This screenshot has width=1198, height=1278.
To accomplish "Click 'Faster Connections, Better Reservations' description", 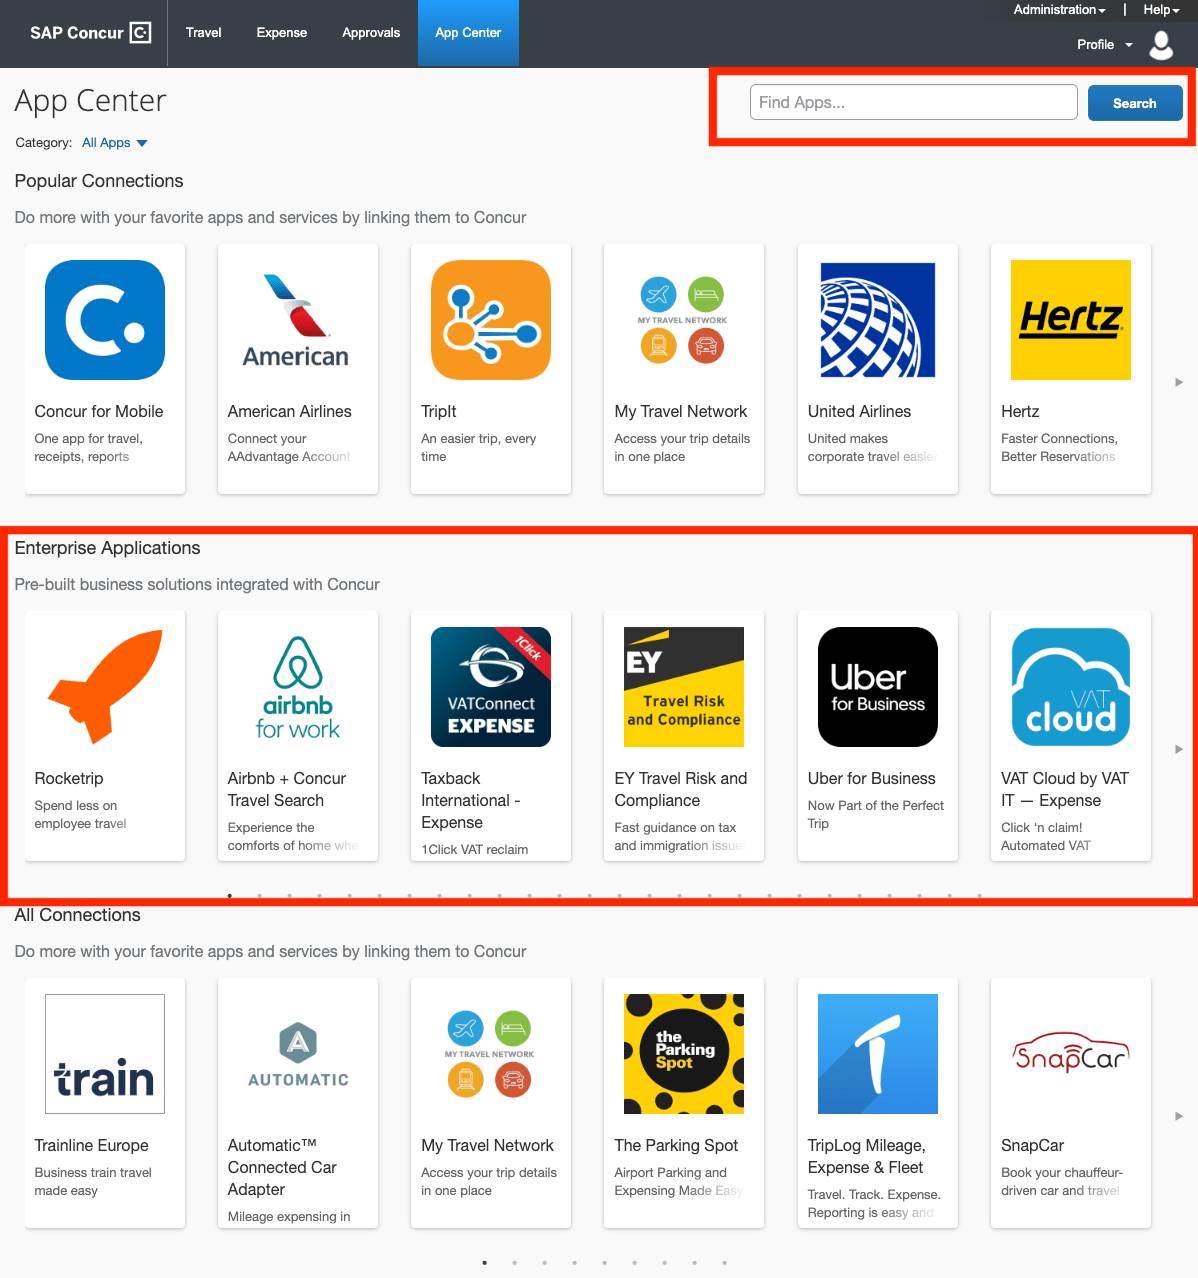I will coord(1060,448).
